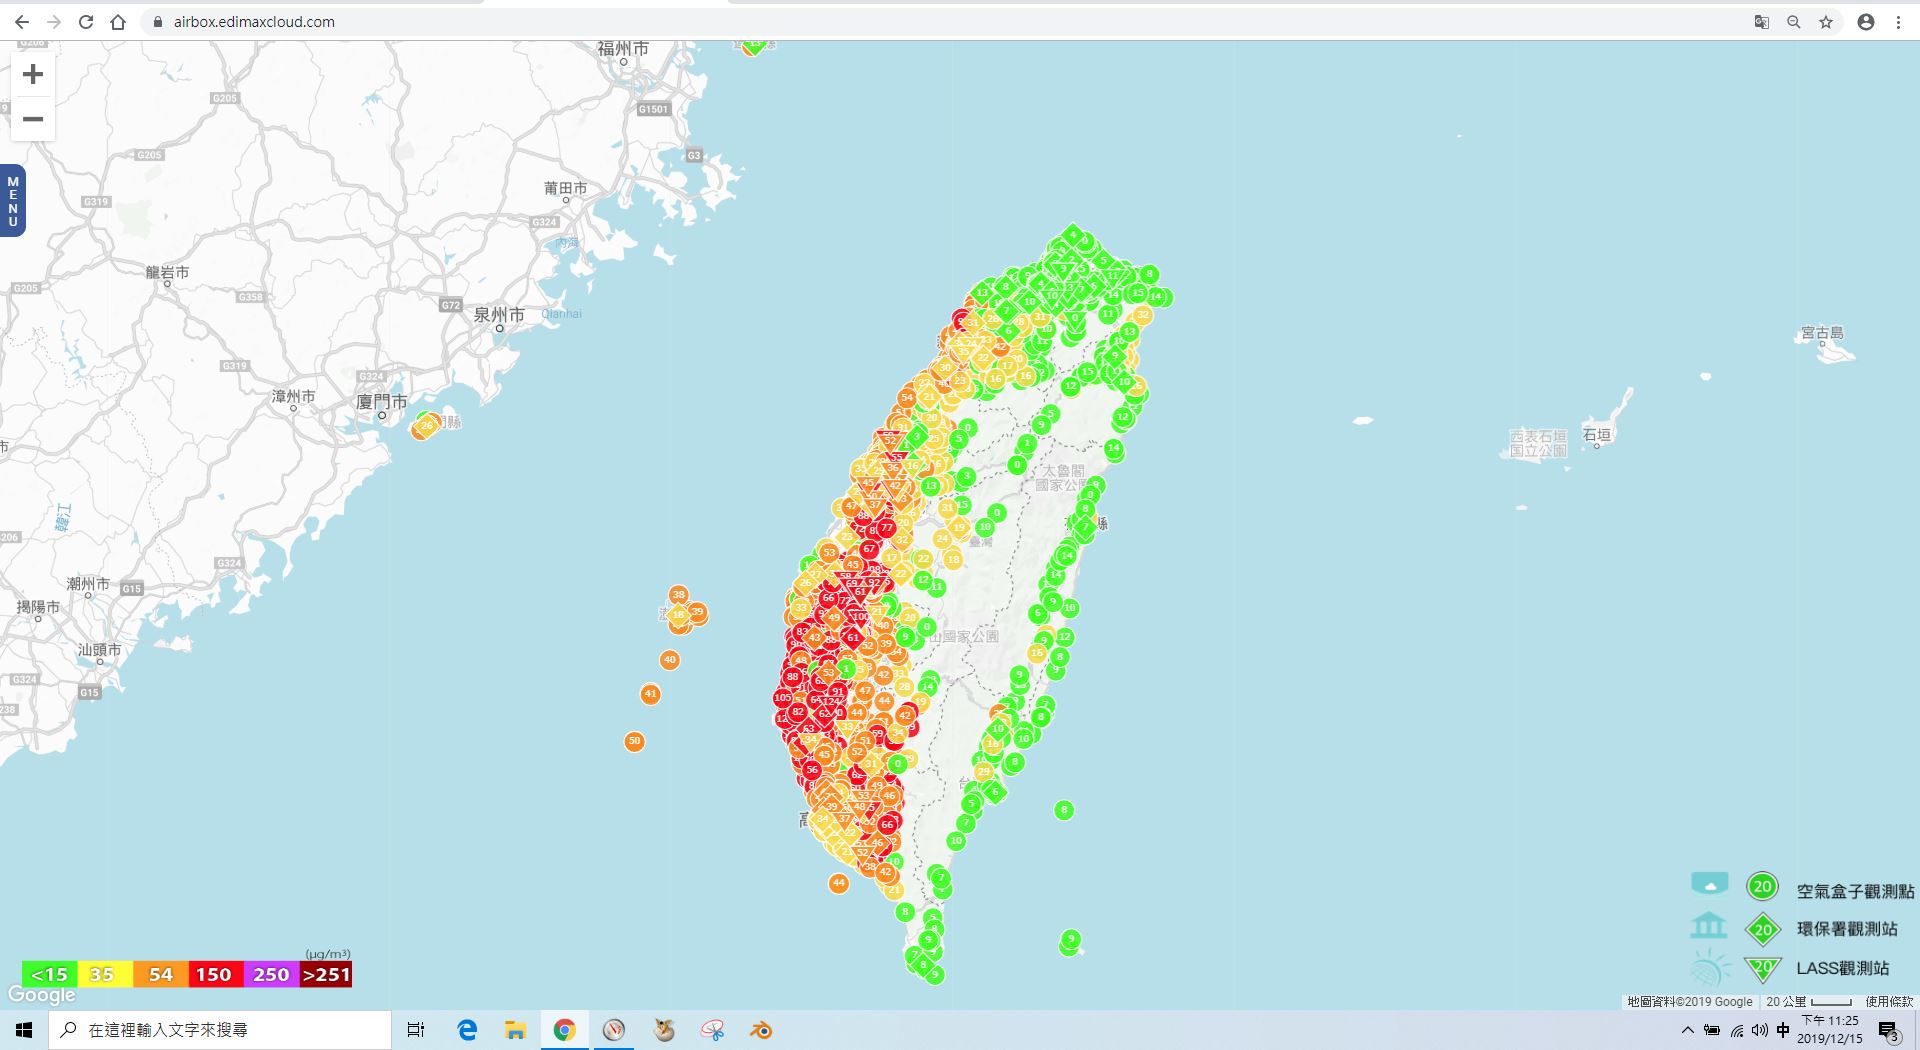Screen dimensions: 1920x1050
Task: Click taskbar search box 在這裡輸入文字來搜尋
Action: (x=220, y=1030)
